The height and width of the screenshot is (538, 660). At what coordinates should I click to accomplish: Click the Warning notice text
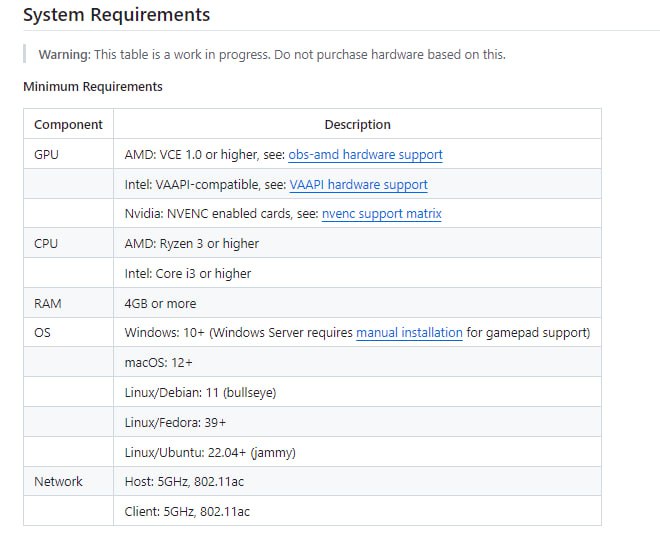(271, 54)
